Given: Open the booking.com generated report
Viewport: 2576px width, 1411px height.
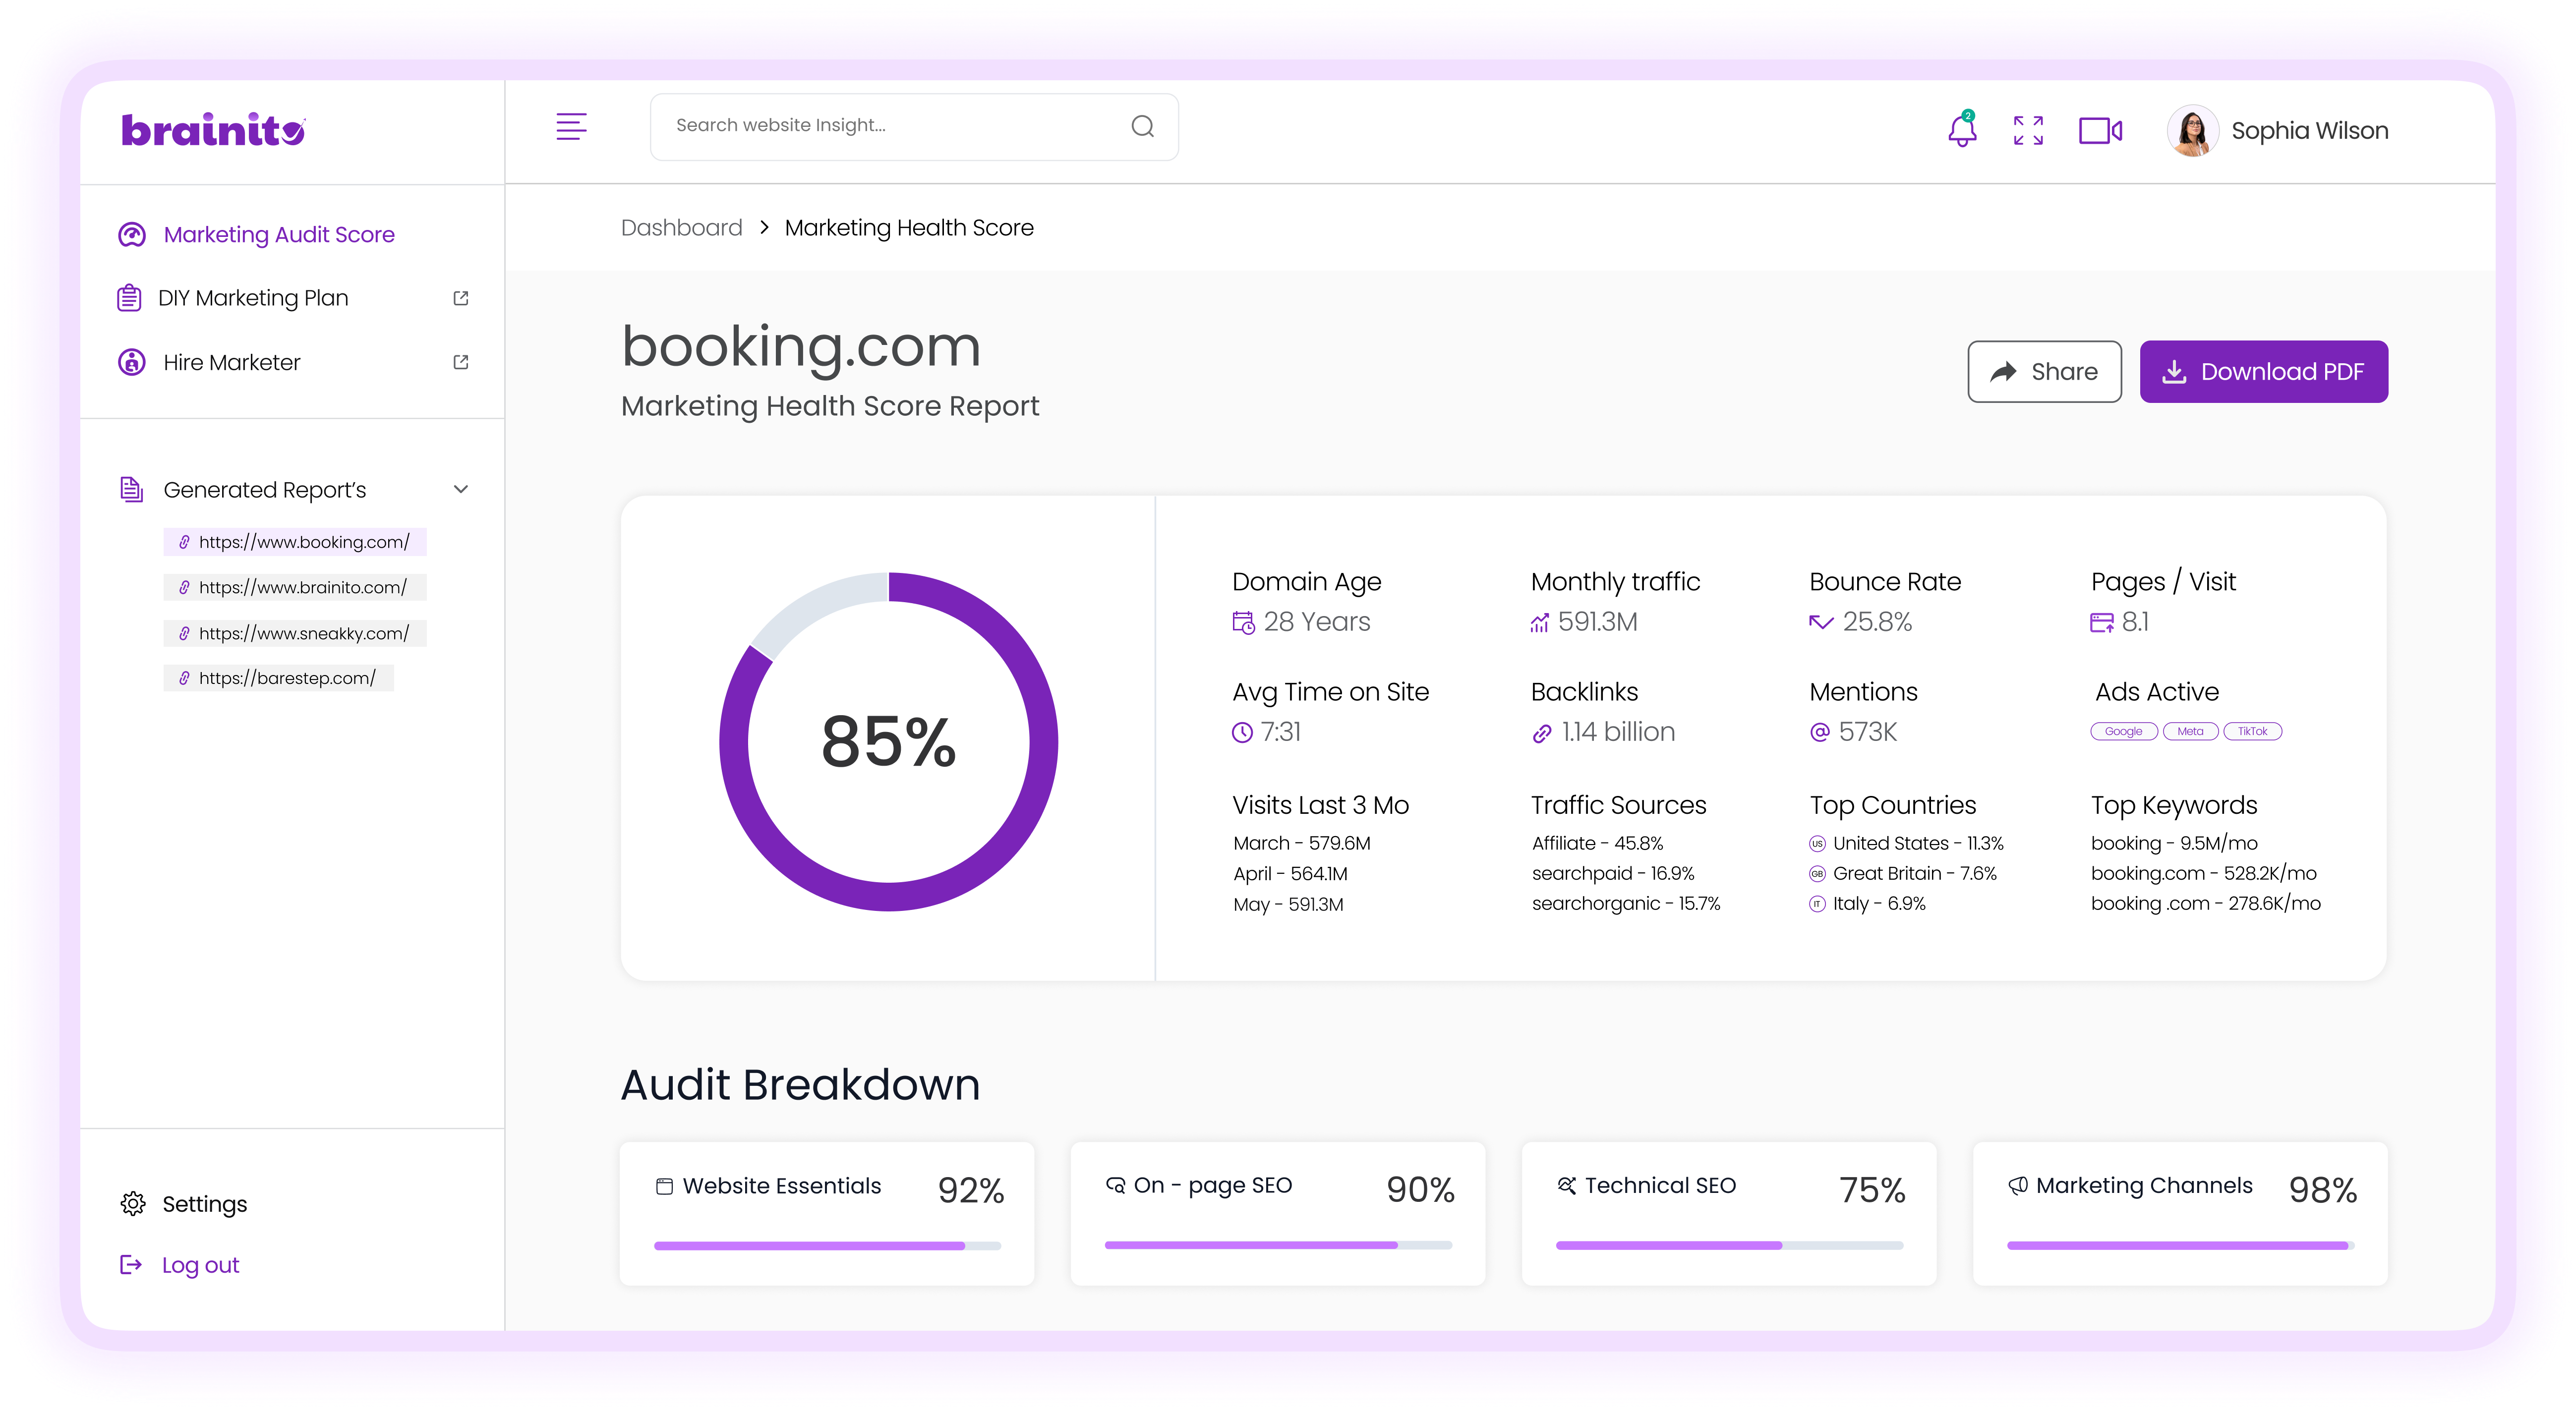Looking at the screenshot, I should click(x=295, y=542).
